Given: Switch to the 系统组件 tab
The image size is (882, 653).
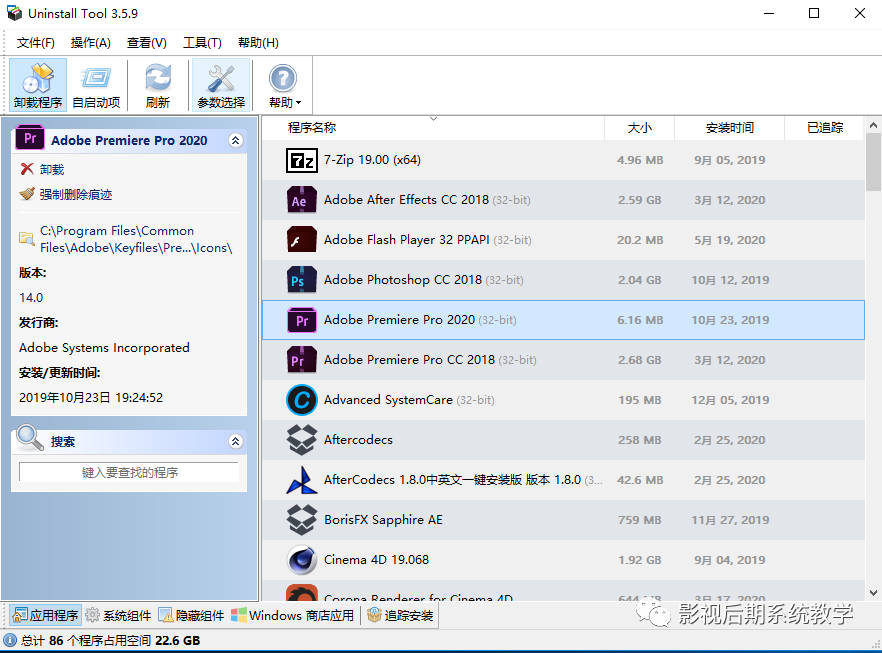Looking at the screenshot, I should tap(119, 615).
